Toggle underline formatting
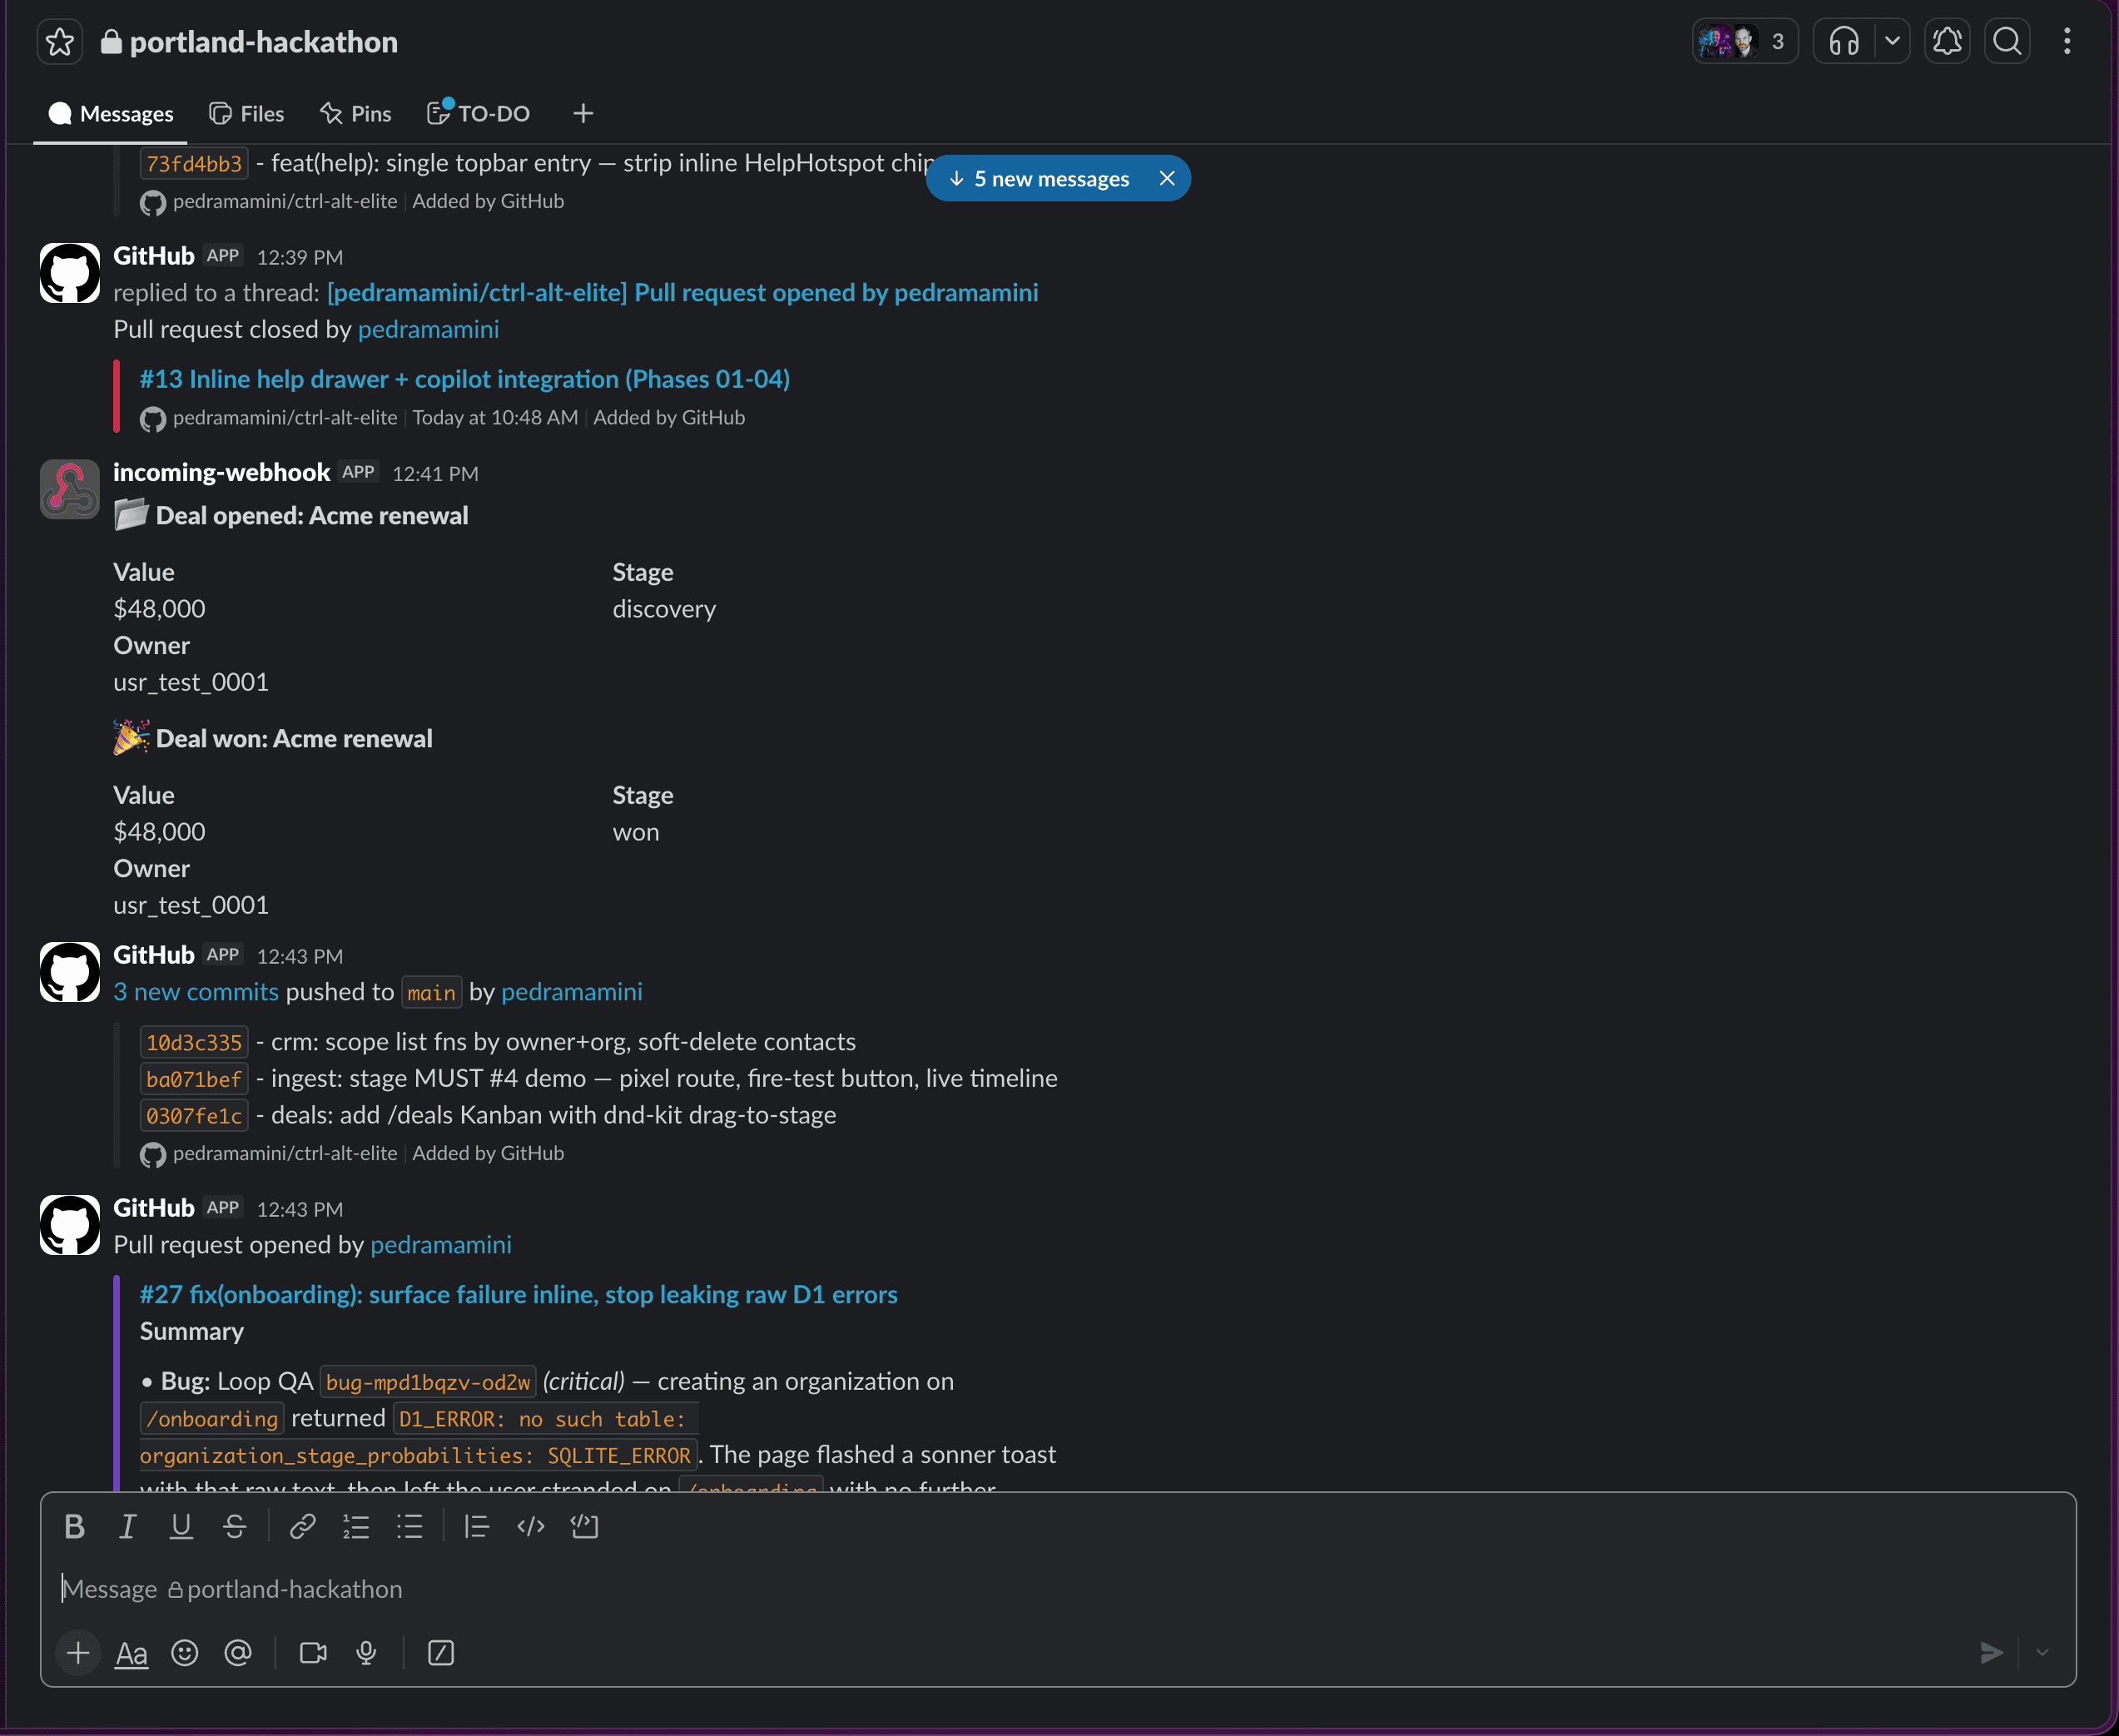Image resolution: width=2119 pixels, height=1736 pixels. pyautogui.click(x=181, y=1526)
